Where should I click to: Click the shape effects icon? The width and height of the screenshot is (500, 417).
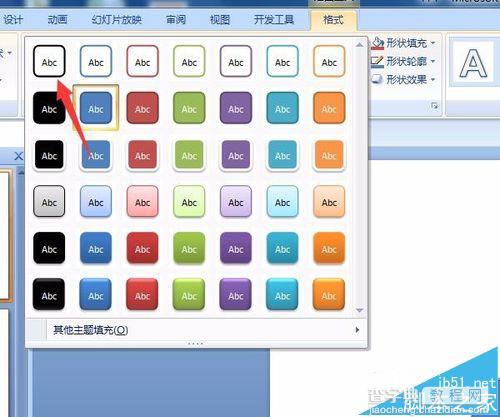[x=377, y=79]
